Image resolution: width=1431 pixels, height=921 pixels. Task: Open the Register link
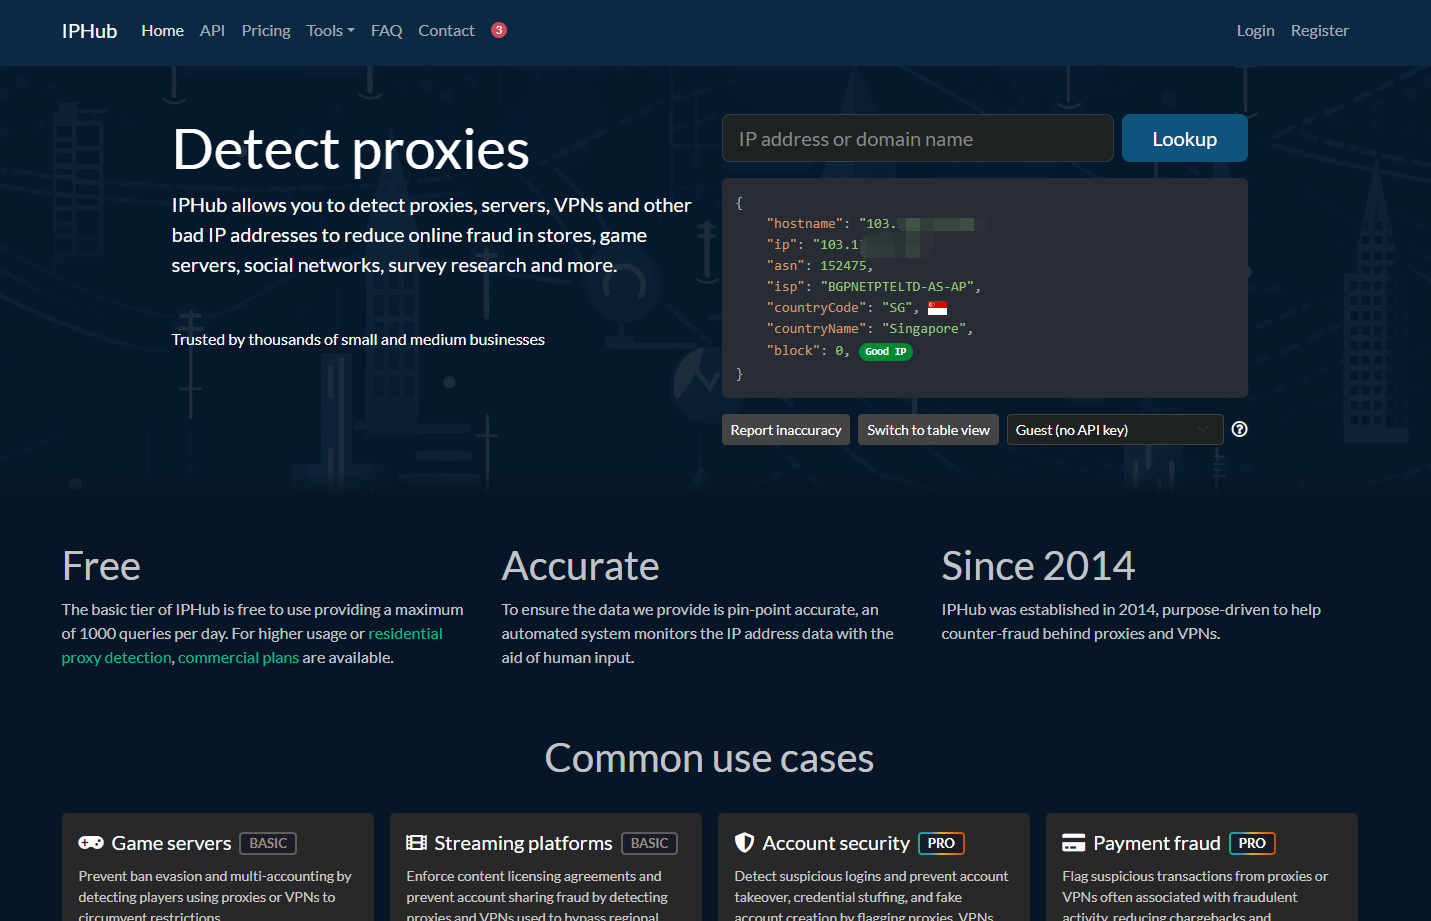(x=1319, y=31)
